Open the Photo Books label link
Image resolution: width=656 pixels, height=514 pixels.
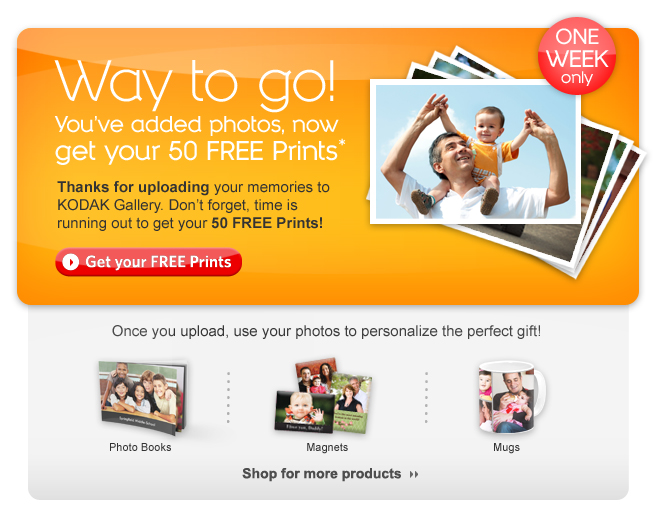coord(140,447)
